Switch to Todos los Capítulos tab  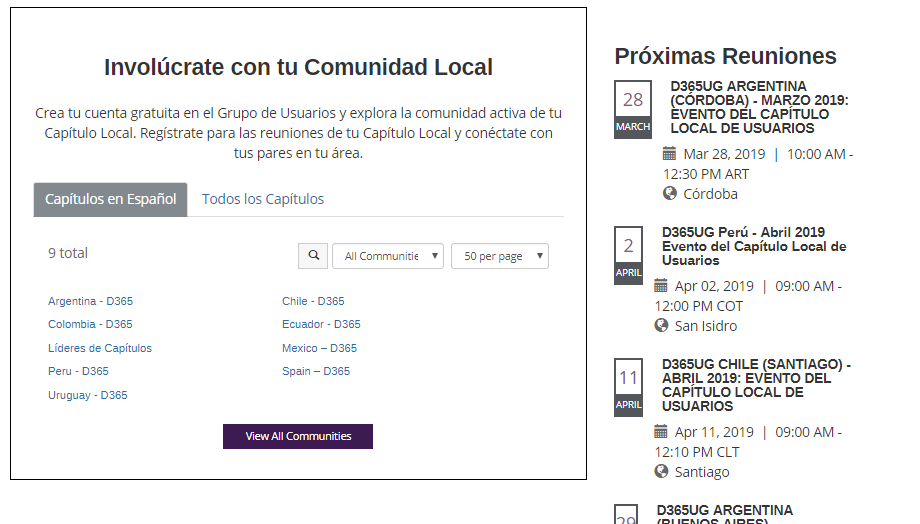(x=263, y=200)
